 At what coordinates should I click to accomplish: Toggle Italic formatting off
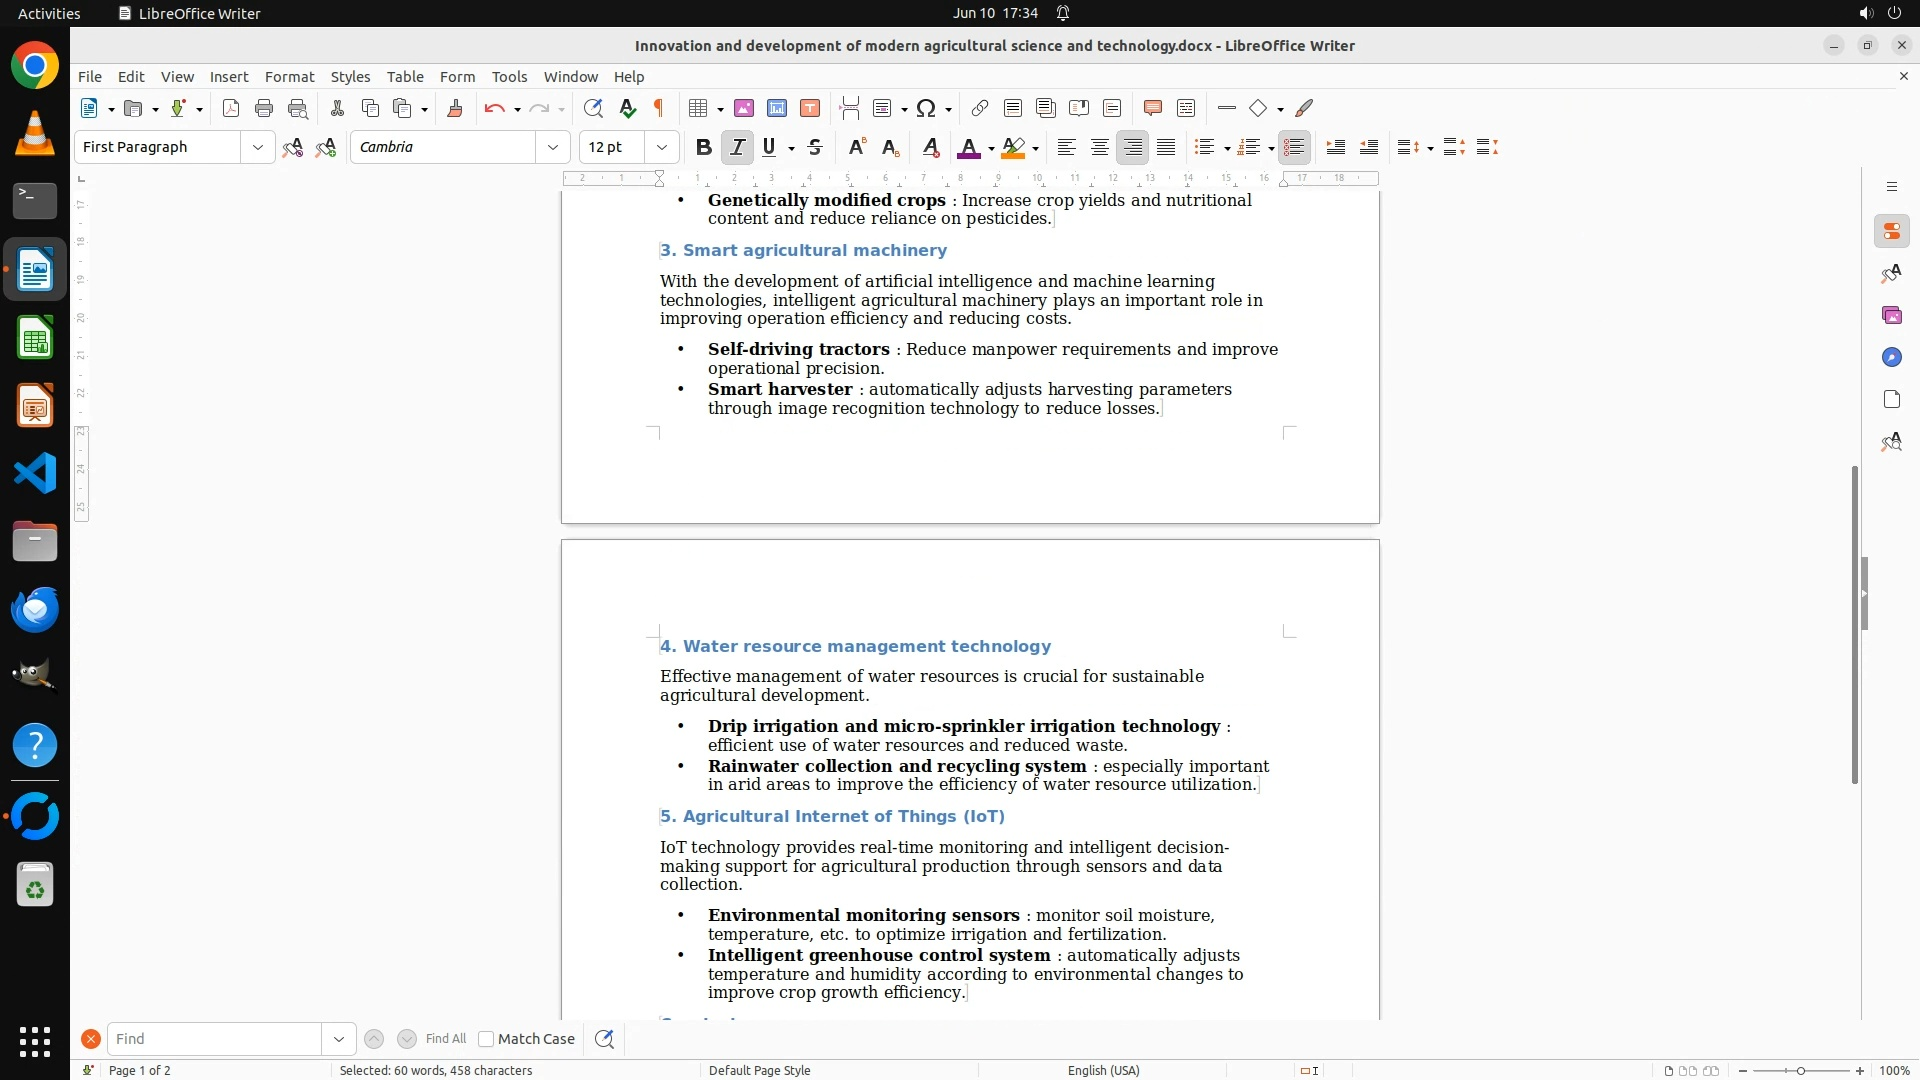point(737,148)
